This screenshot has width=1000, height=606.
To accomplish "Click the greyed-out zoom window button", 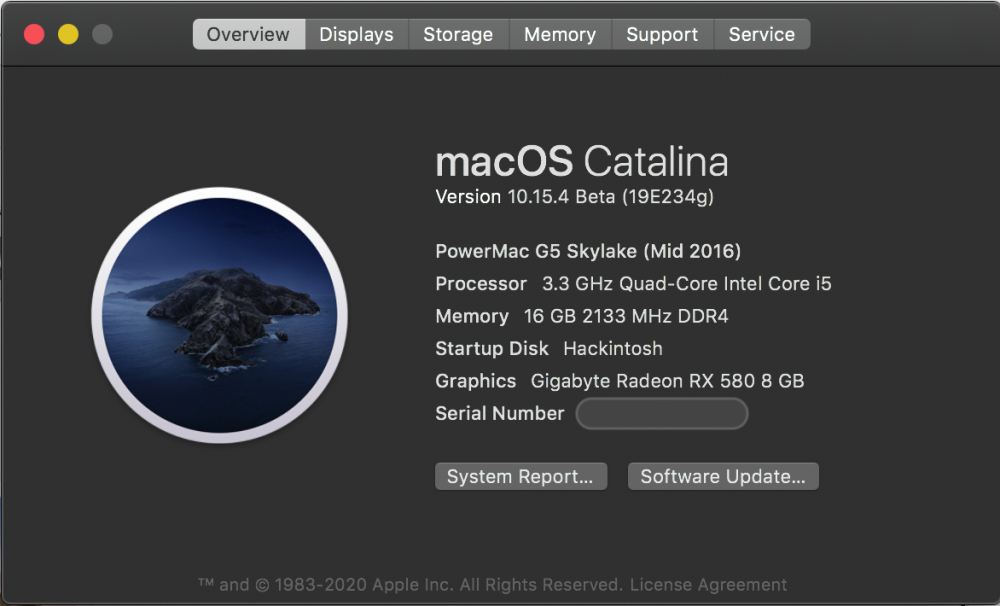I will (102, 34).
